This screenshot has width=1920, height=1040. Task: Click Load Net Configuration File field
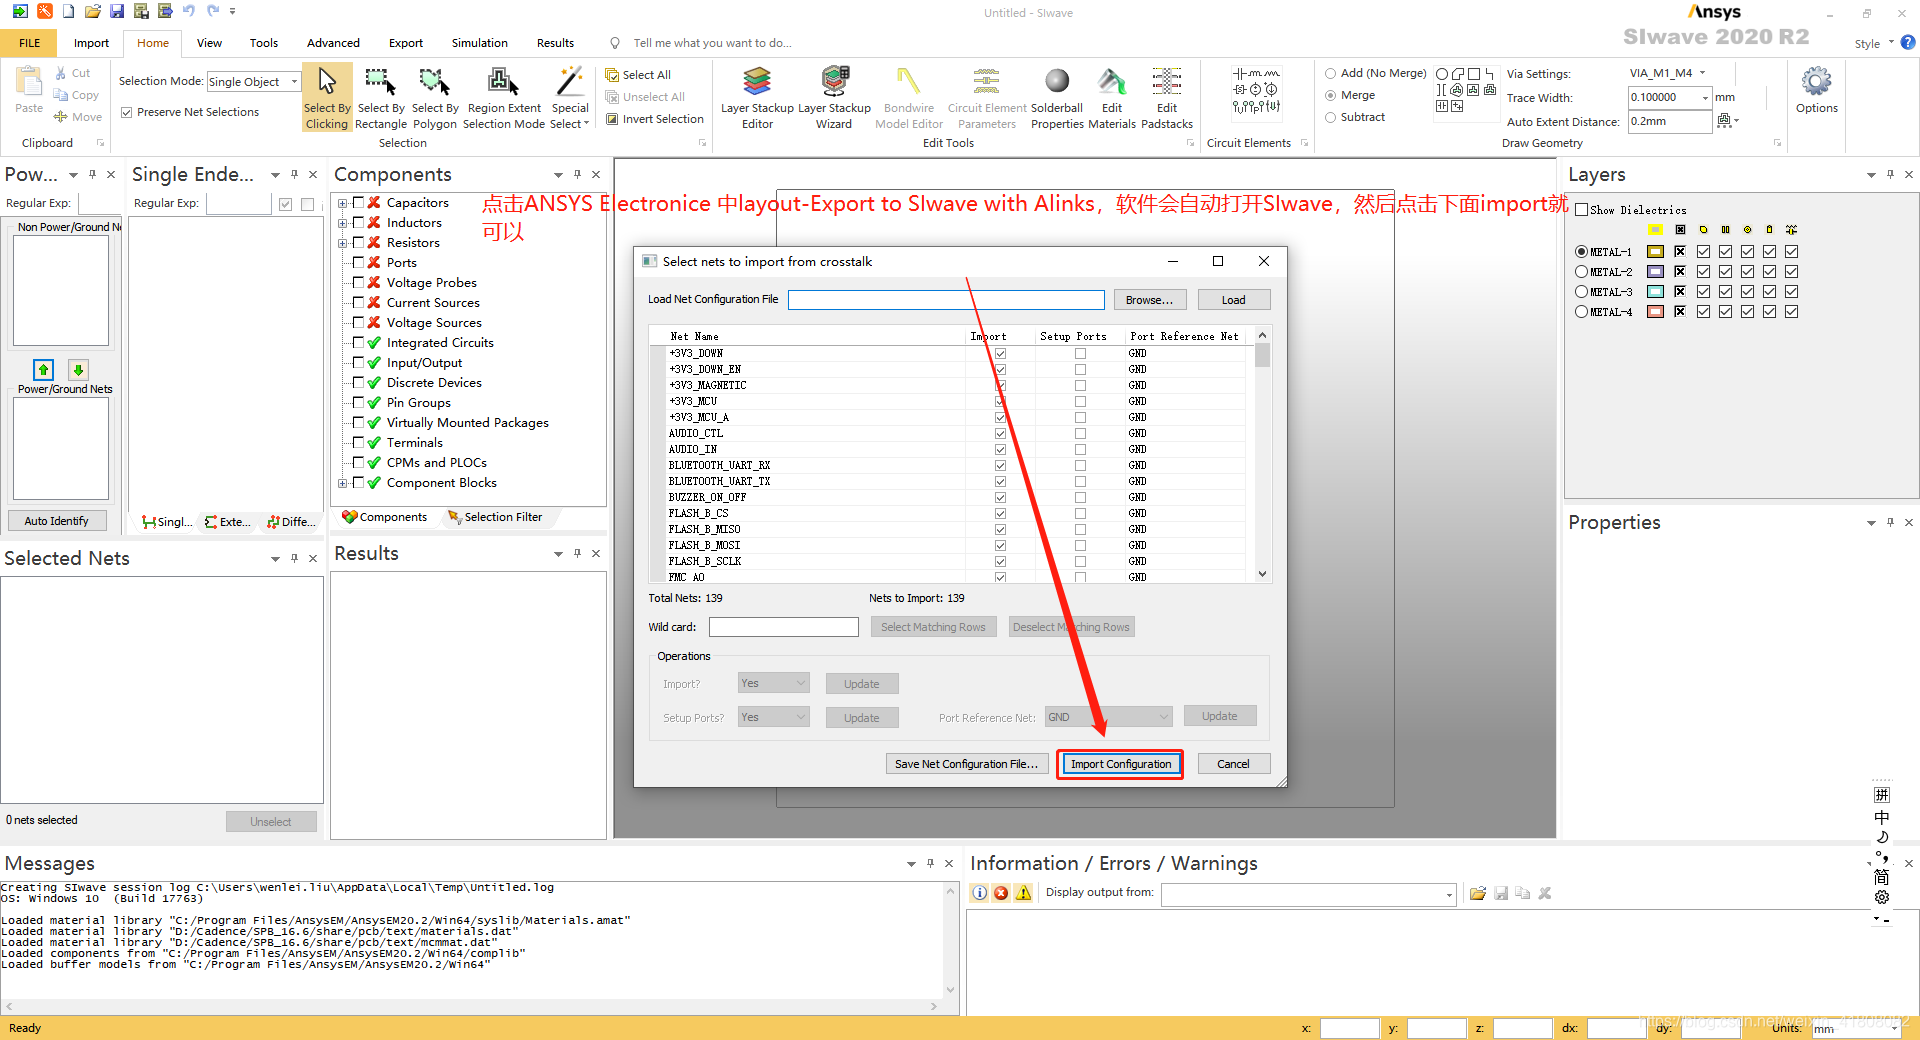coord(946,300)
